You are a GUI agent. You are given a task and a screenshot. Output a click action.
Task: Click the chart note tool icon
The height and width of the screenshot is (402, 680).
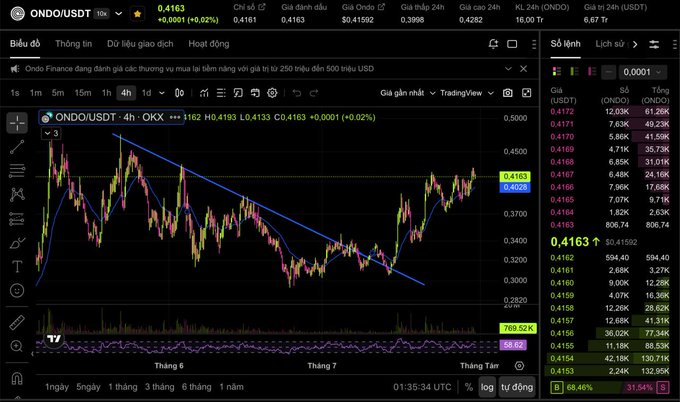(238, 93)
